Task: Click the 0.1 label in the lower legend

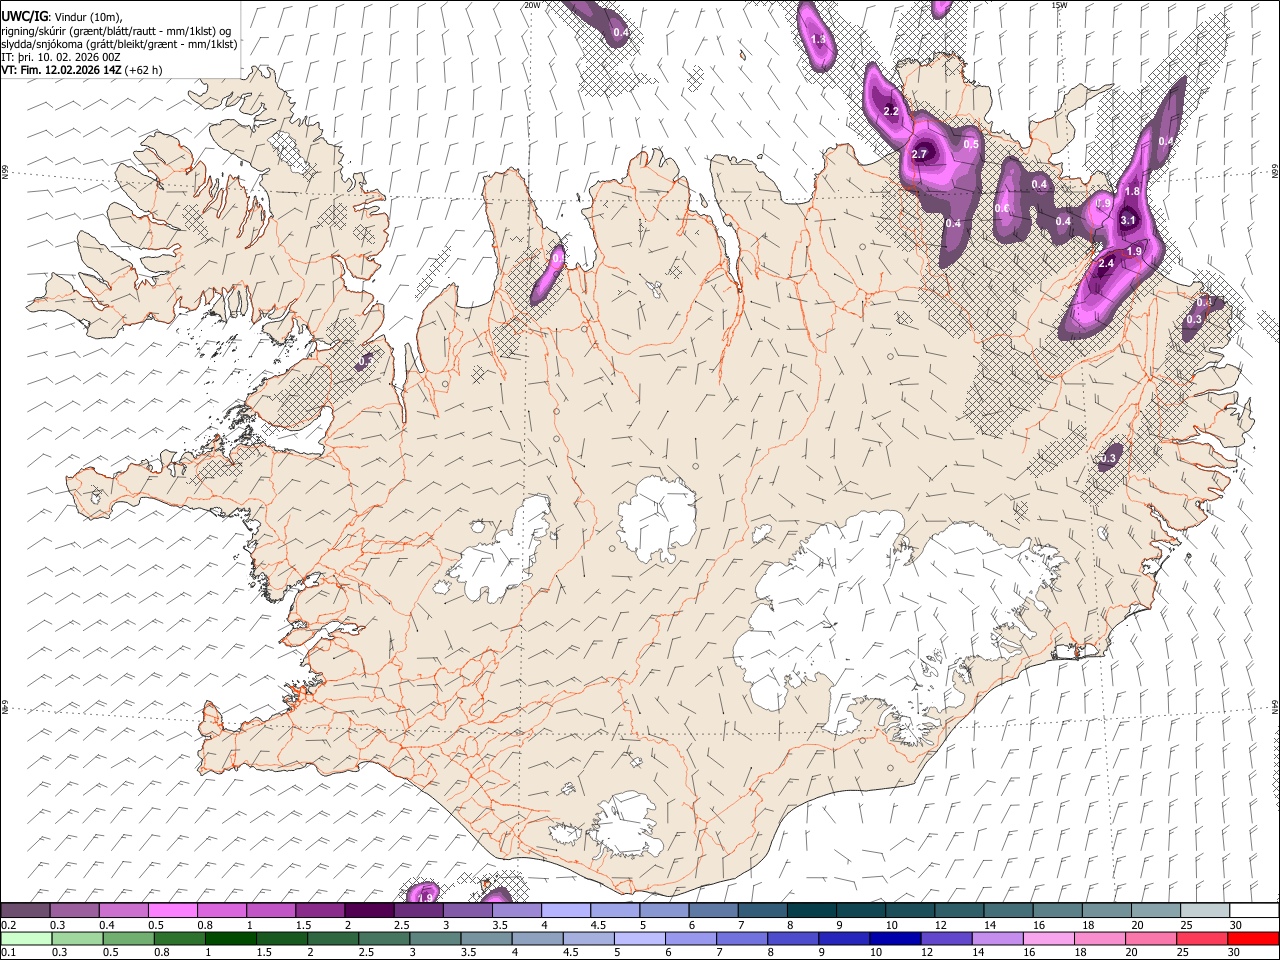Action: pos(7,952)
